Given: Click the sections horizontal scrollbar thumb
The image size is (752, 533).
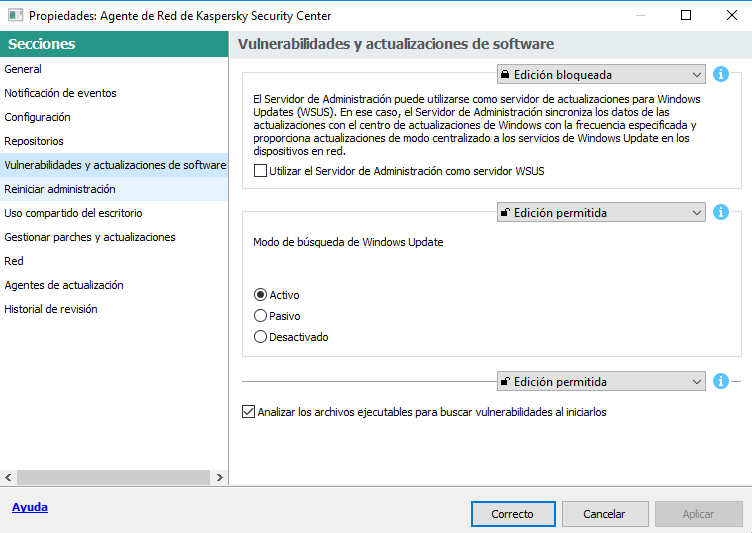Looking at the screenshot, I should (x=114, y=477).
